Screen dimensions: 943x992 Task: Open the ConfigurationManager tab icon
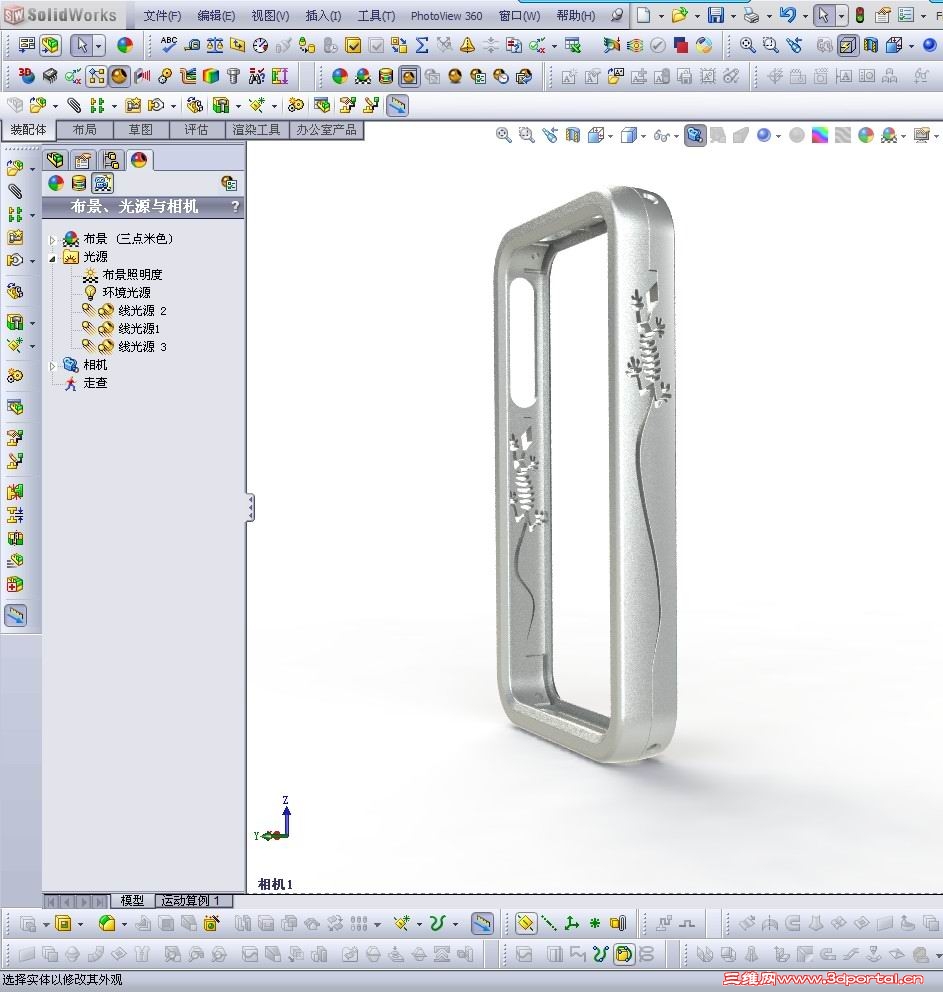(x=111, y=159)
